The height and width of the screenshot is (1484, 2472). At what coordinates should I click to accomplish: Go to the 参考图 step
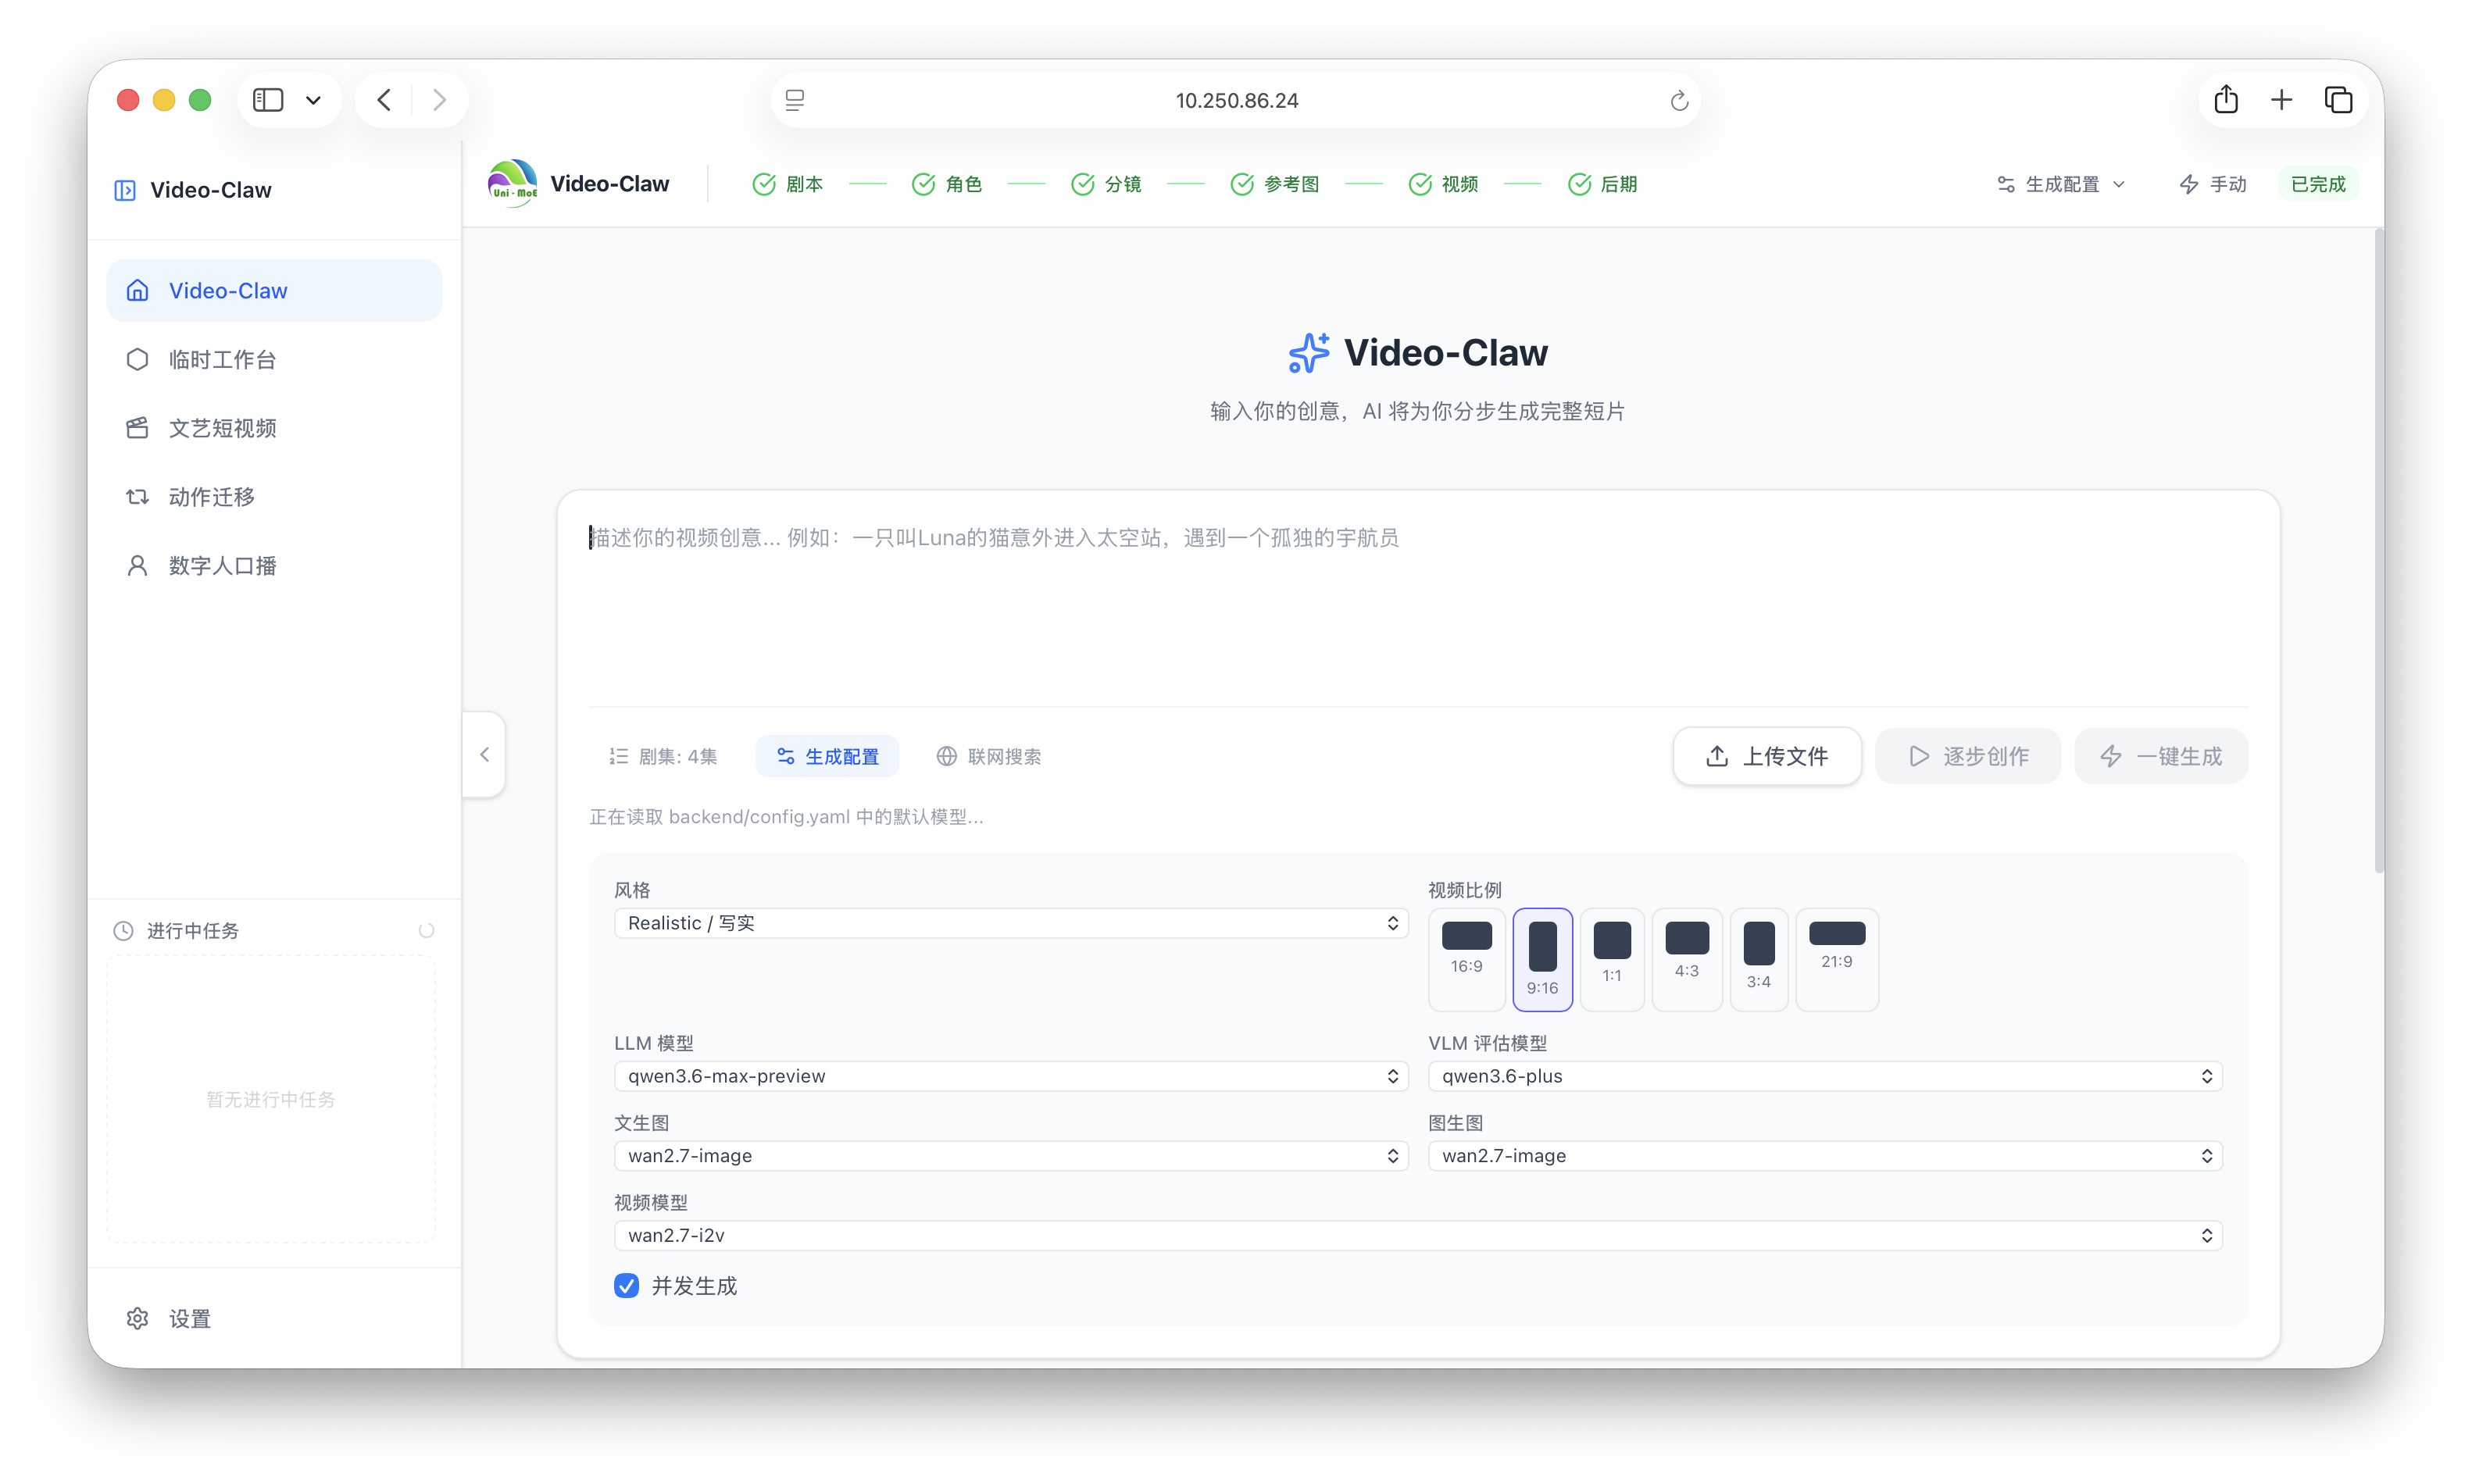[1275, 184]
